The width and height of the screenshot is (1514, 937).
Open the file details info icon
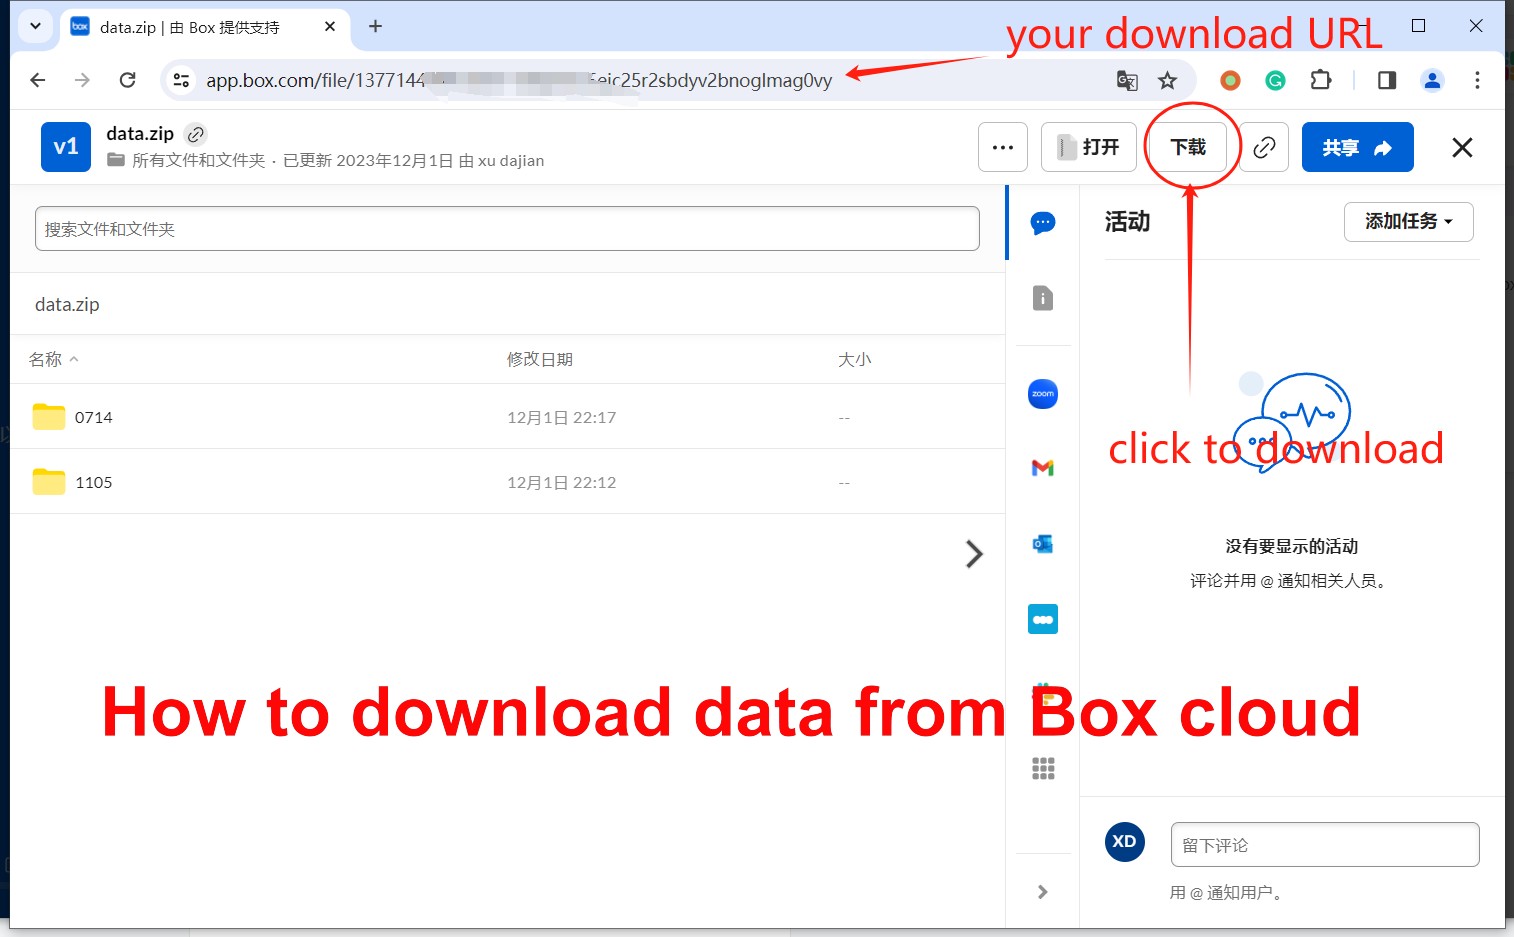coord(1042,298)
